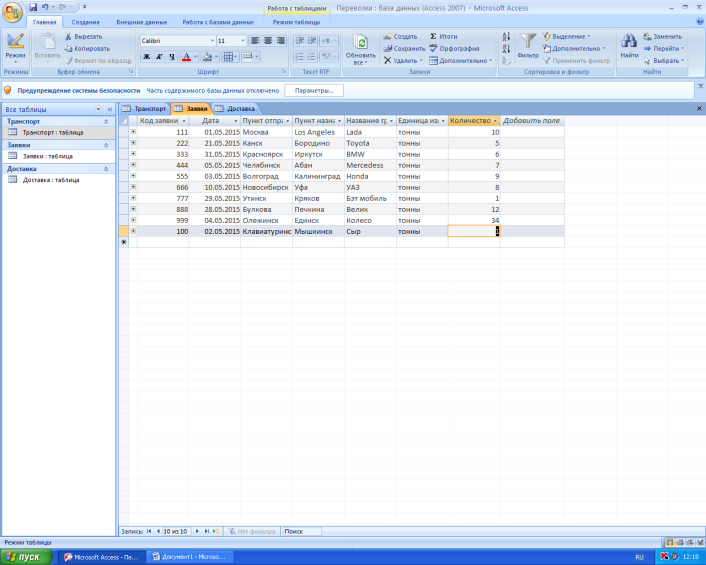The image size is (706, 565).
Task: Align text right
Action: [281, 41]
